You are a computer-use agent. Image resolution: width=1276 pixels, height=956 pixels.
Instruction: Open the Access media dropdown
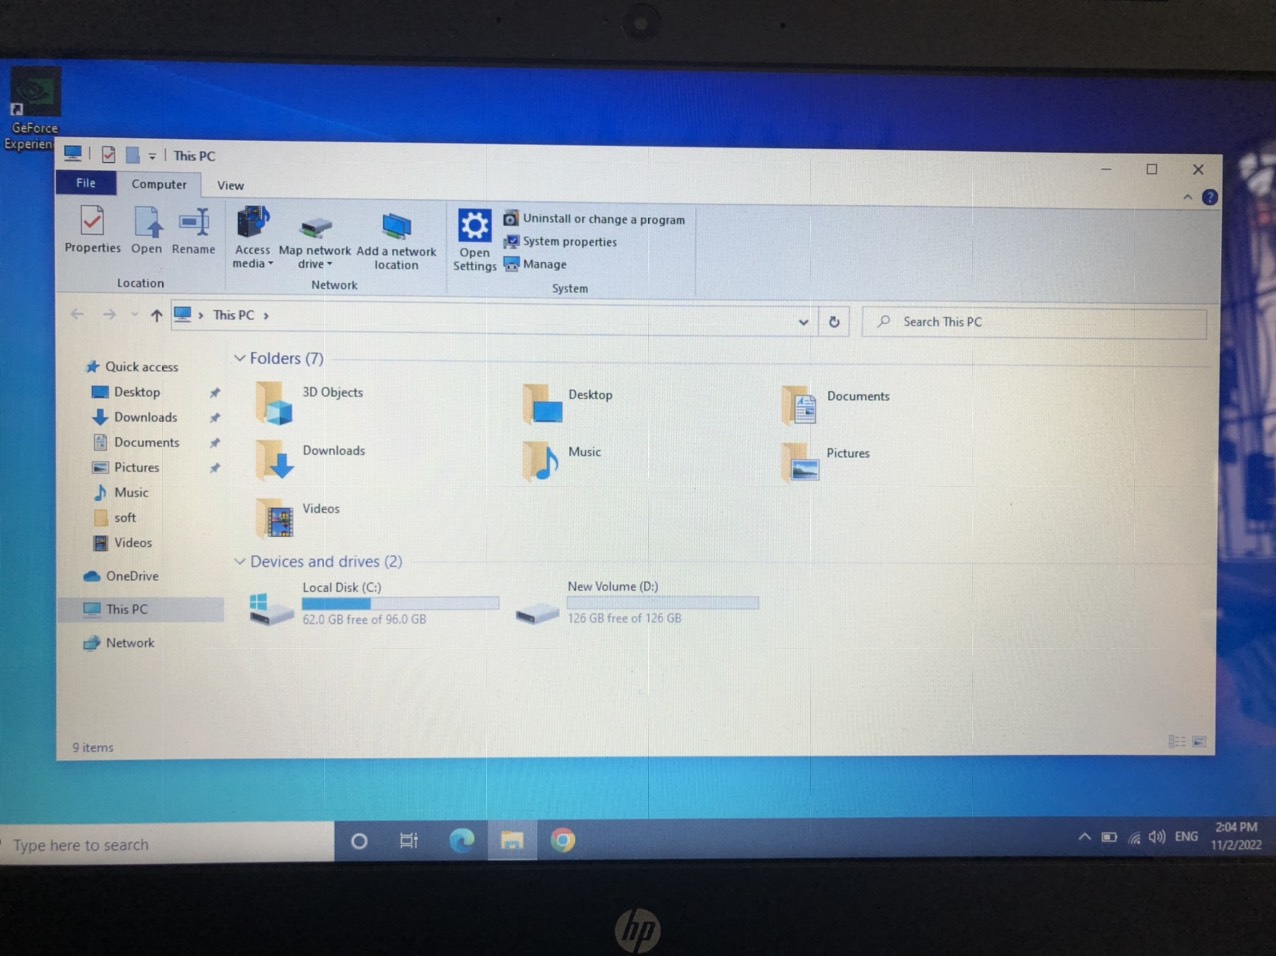tap(252, 238)
